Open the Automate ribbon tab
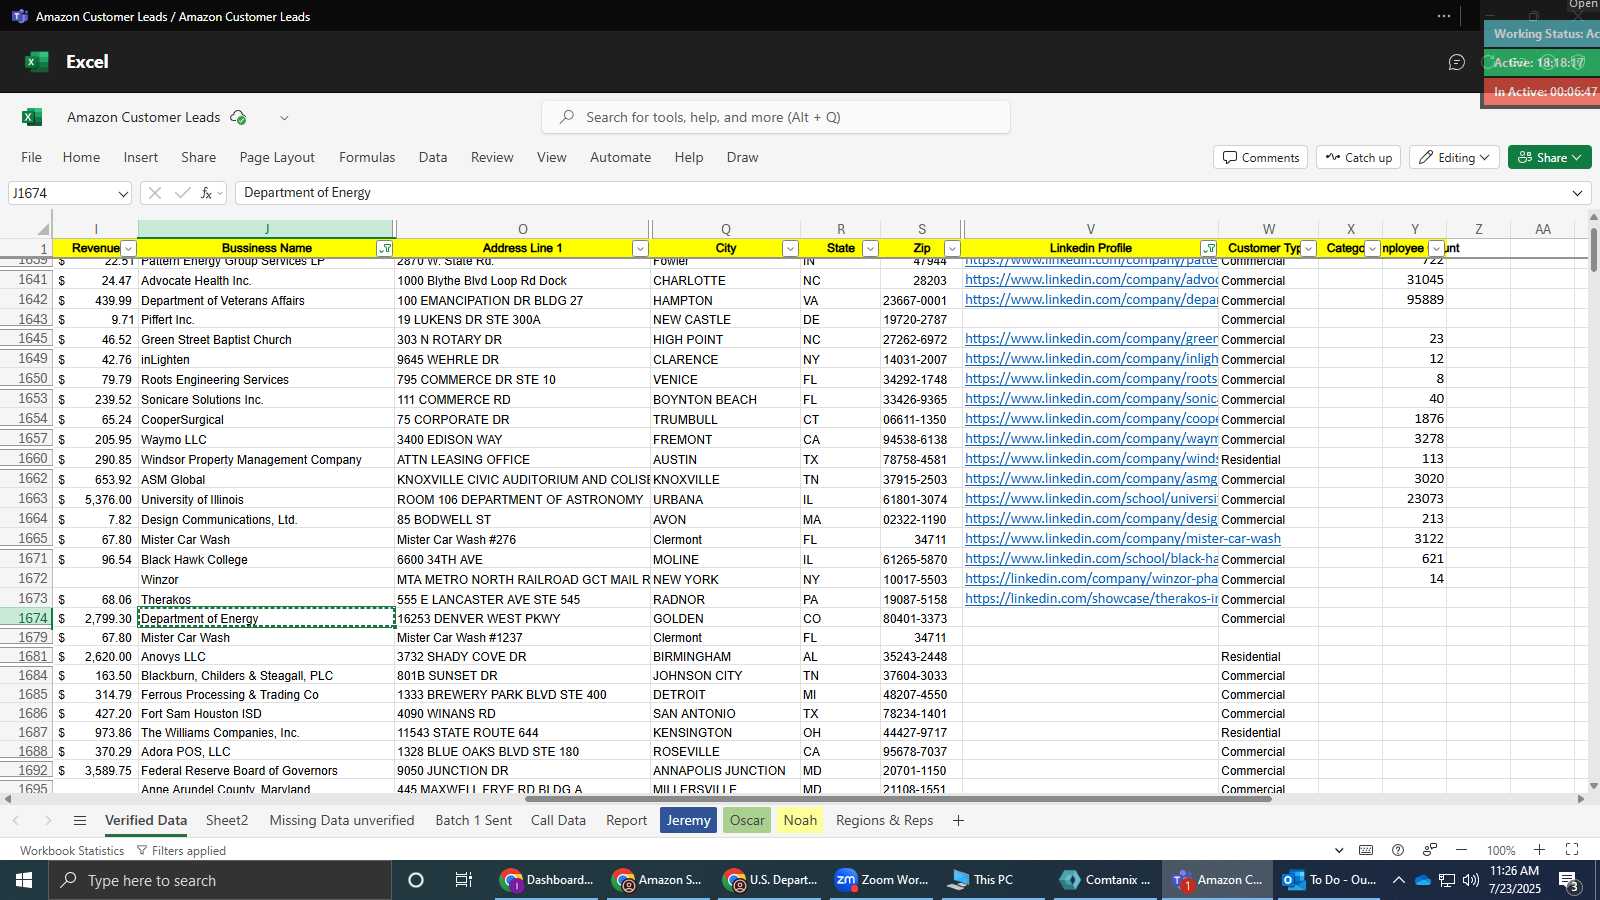This screenshot has height=900, width=1600. click(x=620, y=157)
